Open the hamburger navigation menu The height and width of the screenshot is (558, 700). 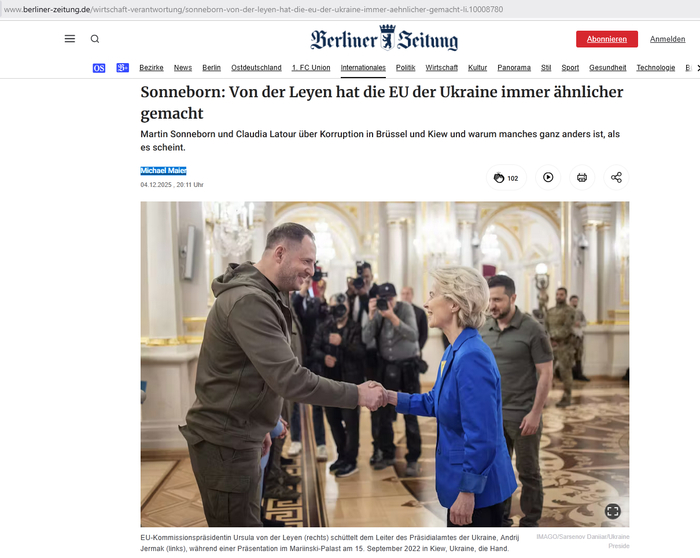tap(70, 39)
